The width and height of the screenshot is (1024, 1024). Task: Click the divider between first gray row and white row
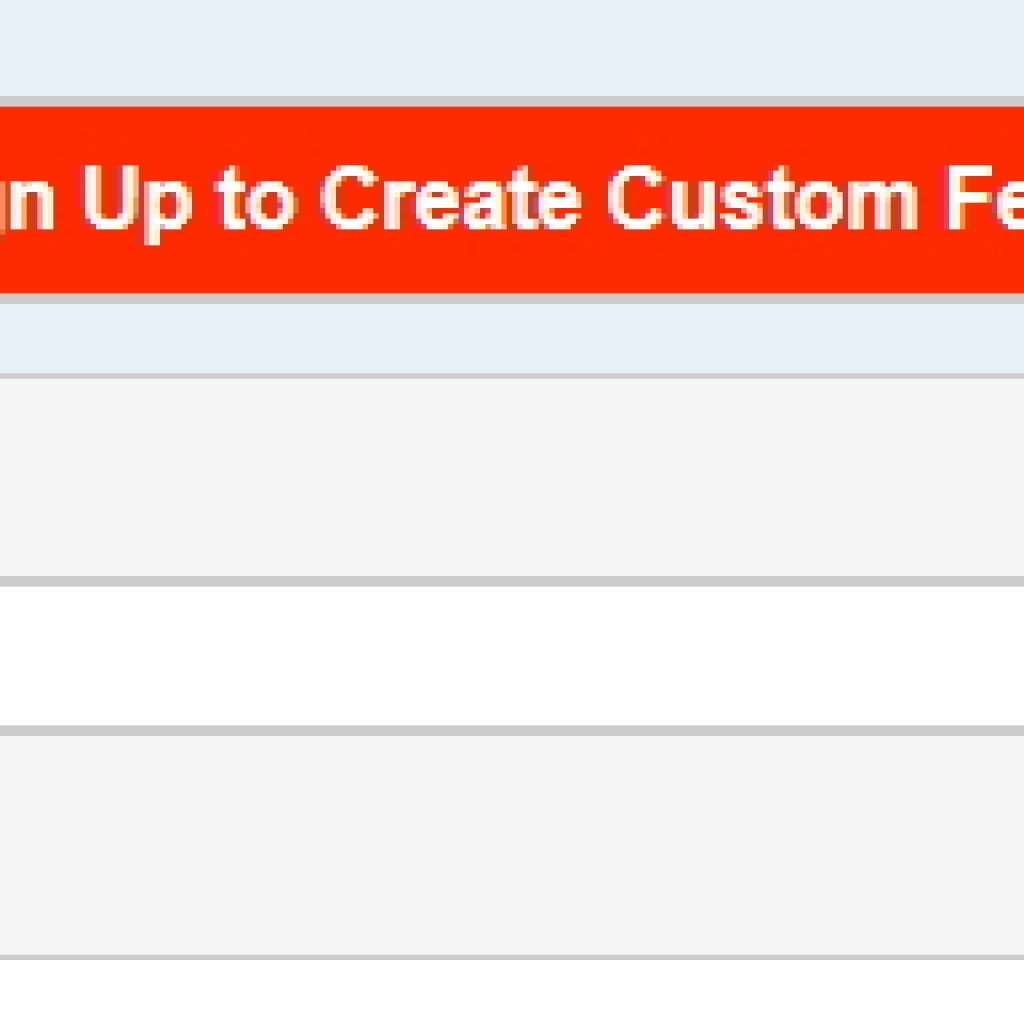[512, 581]
